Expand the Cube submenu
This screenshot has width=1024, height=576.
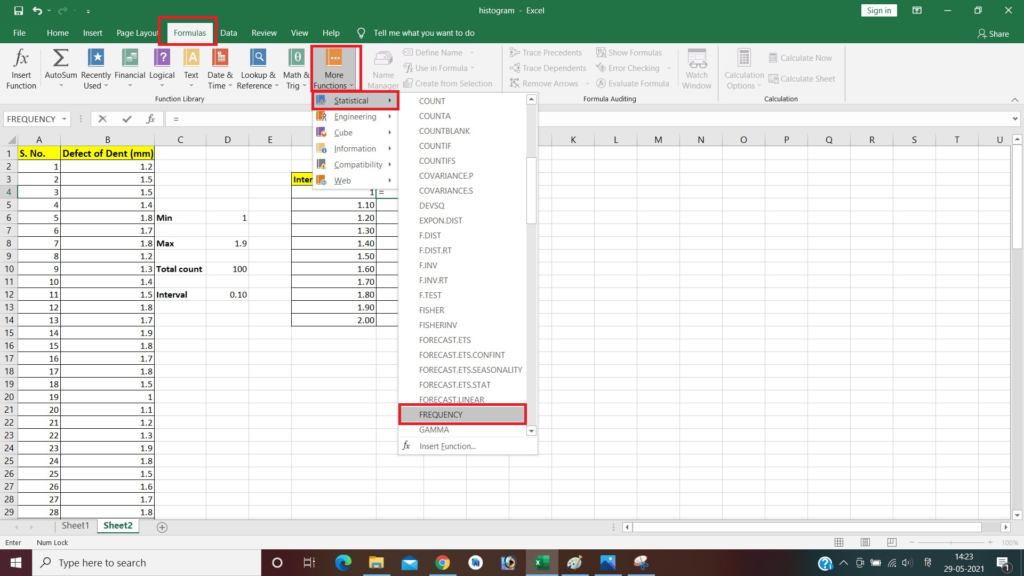pyautogui.click(x=355, y=133)
